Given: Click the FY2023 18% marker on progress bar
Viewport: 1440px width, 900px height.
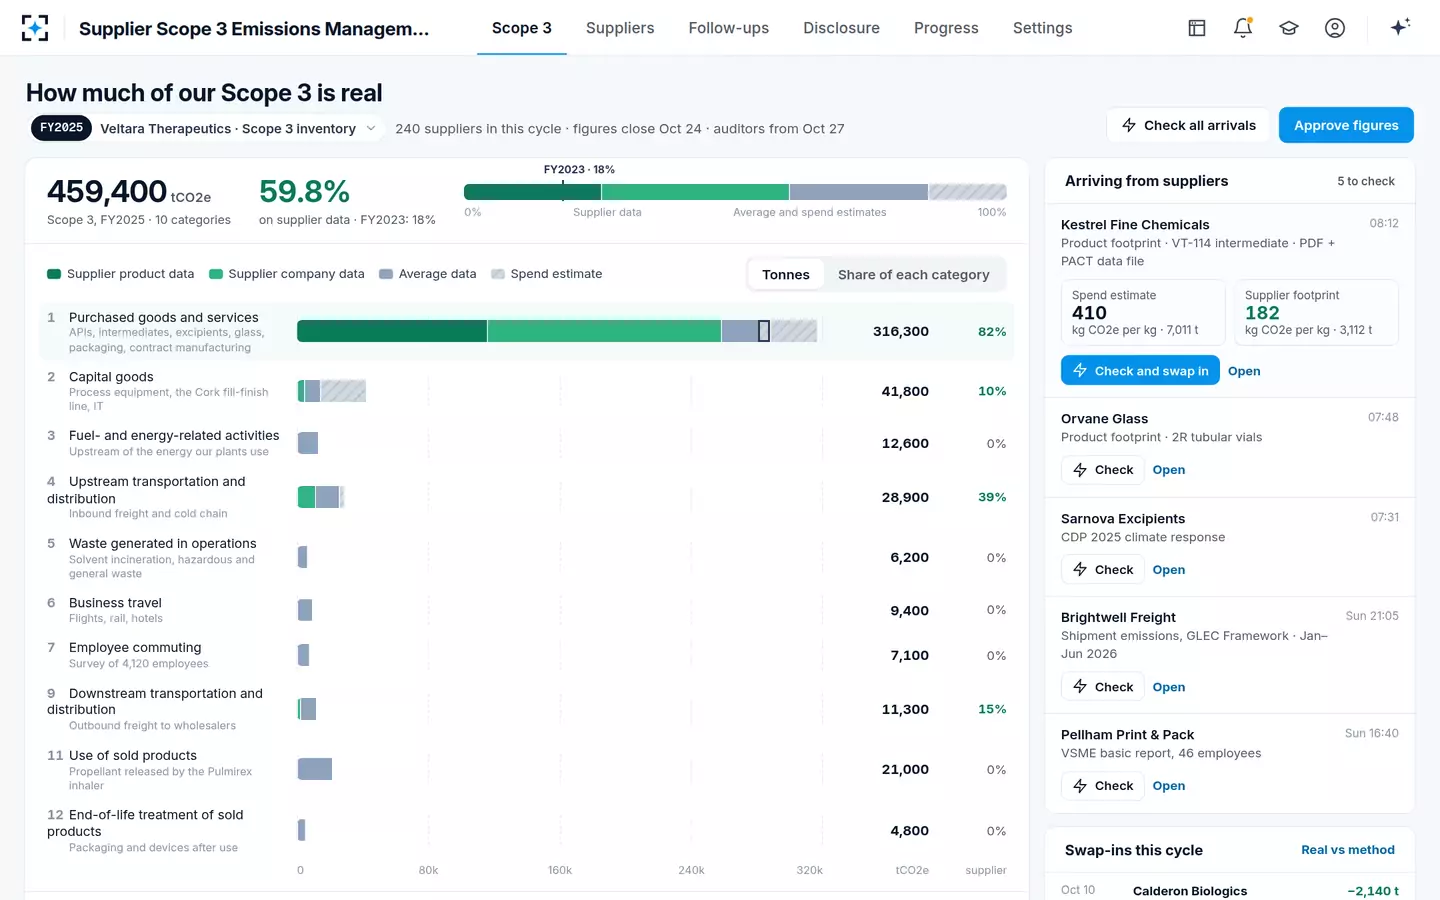Looking at the screenshot, I should coord(578,170).
